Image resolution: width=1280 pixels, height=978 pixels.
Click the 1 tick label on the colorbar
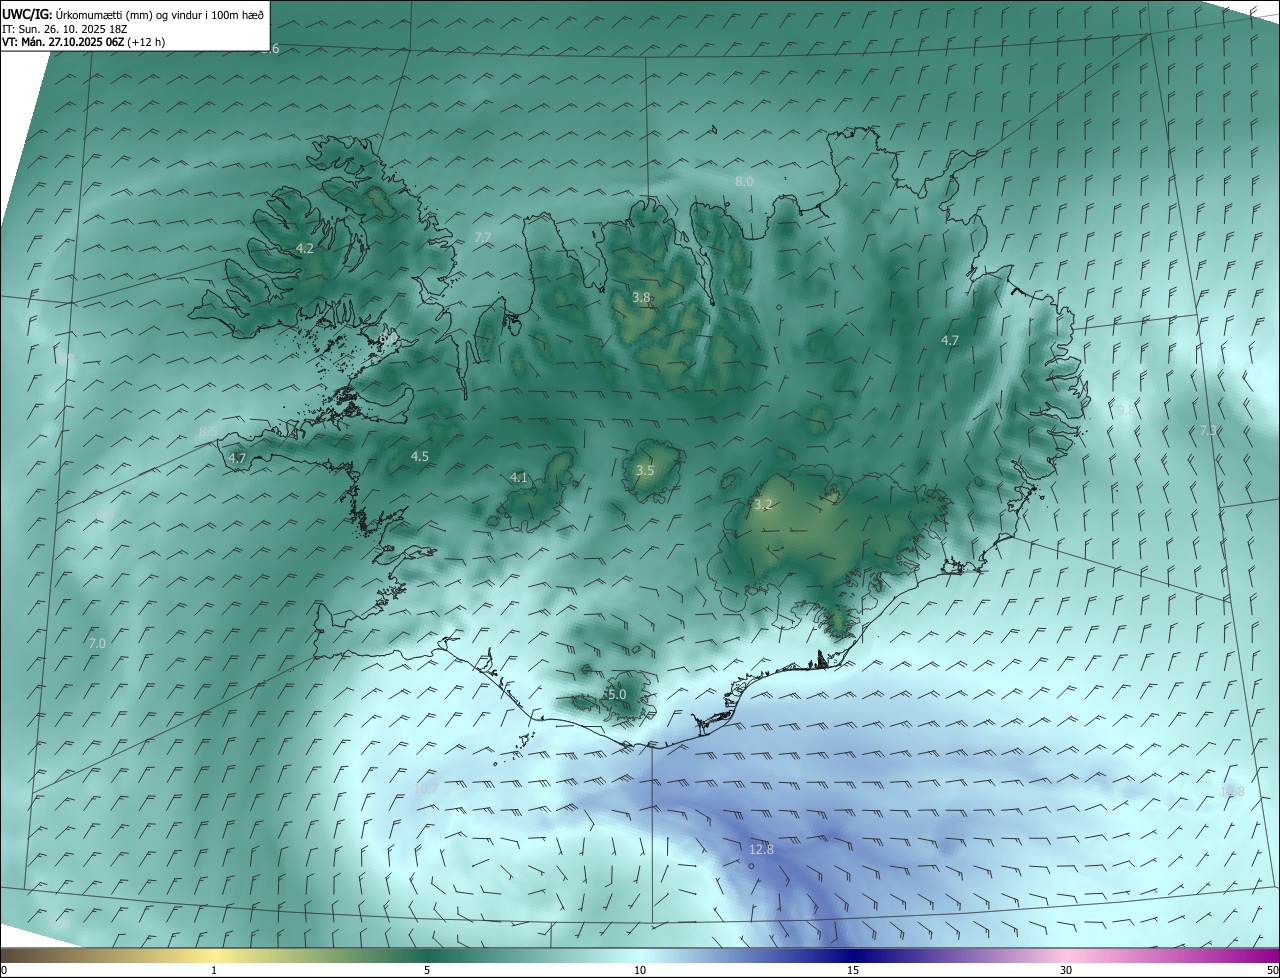click(x=214, y=970)
